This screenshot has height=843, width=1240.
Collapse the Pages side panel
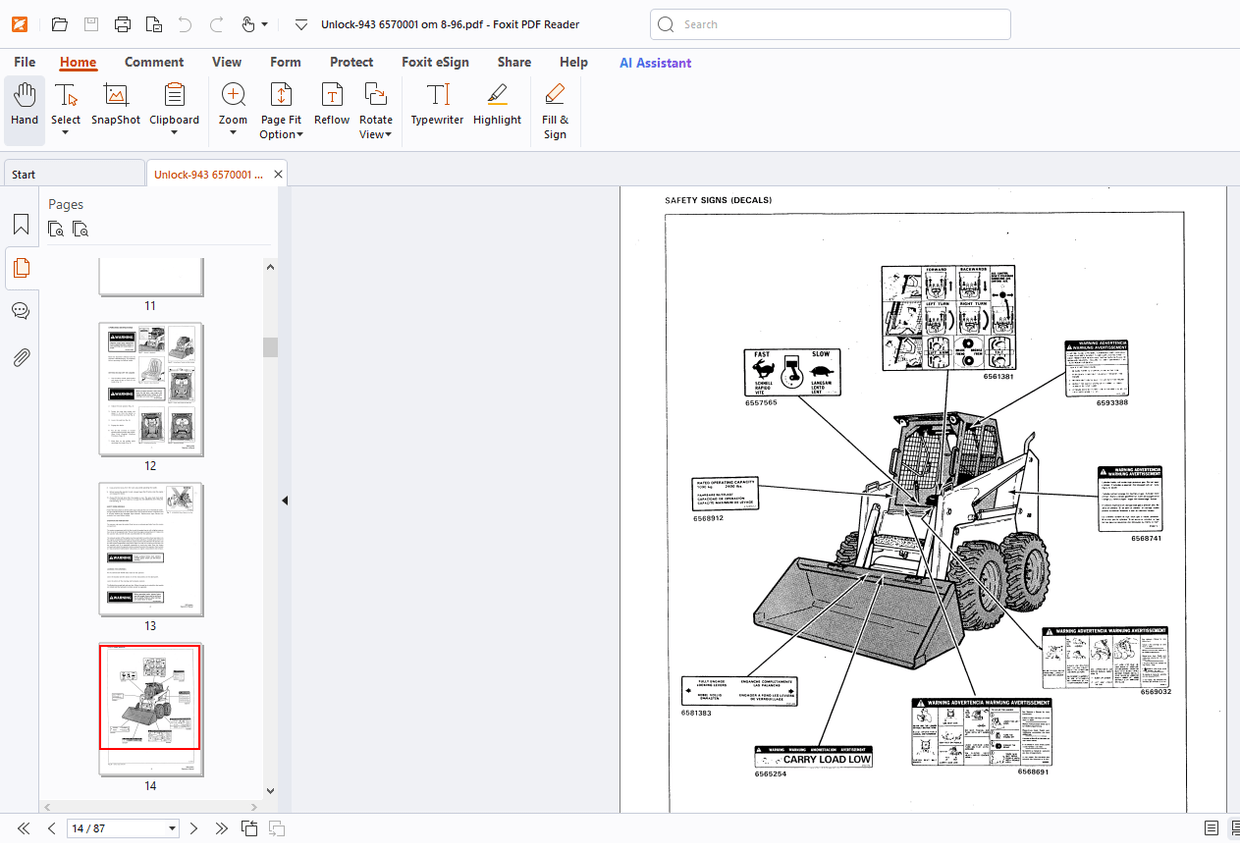284,499
